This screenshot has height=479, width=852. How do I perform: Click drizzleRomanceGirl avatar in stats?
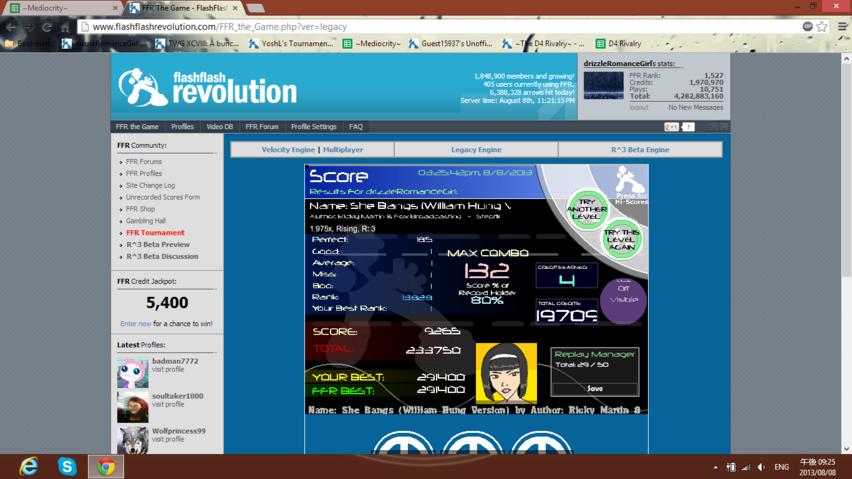(604, 85)
